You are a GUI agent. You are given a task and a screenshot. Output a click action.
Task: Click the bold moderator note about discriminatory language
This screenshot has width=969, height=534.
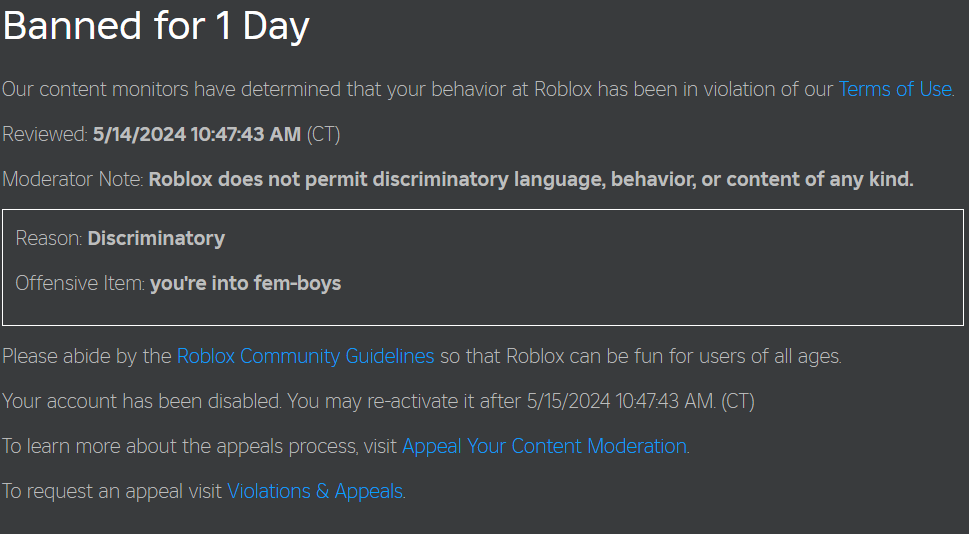coord(530,180)
